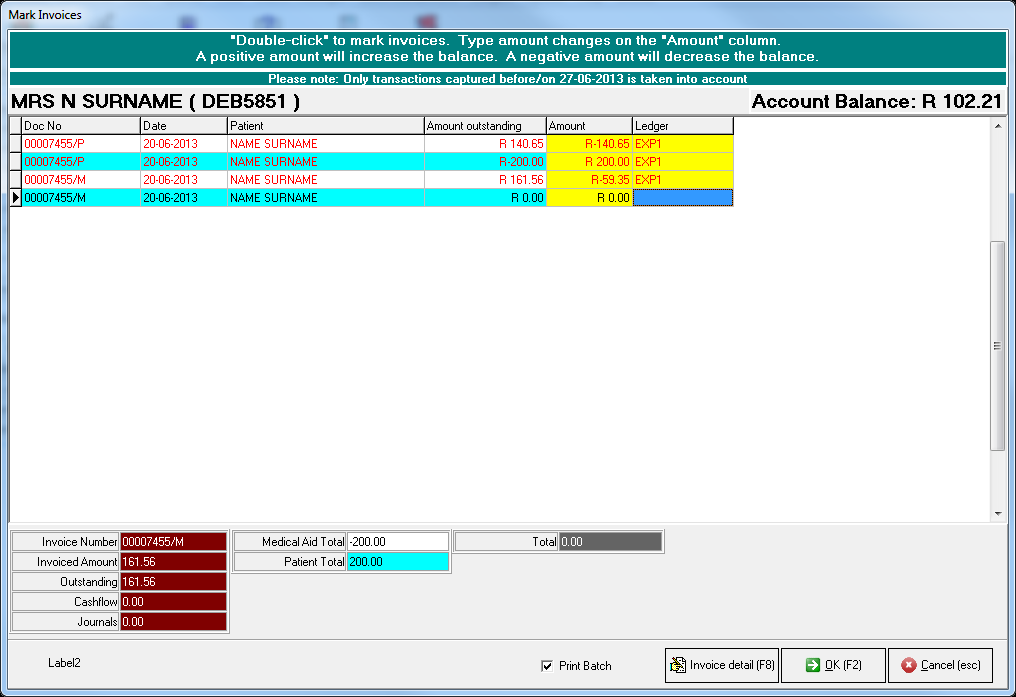
Task: Select the blue Ledger cell in last row
Action: [683, 198]
